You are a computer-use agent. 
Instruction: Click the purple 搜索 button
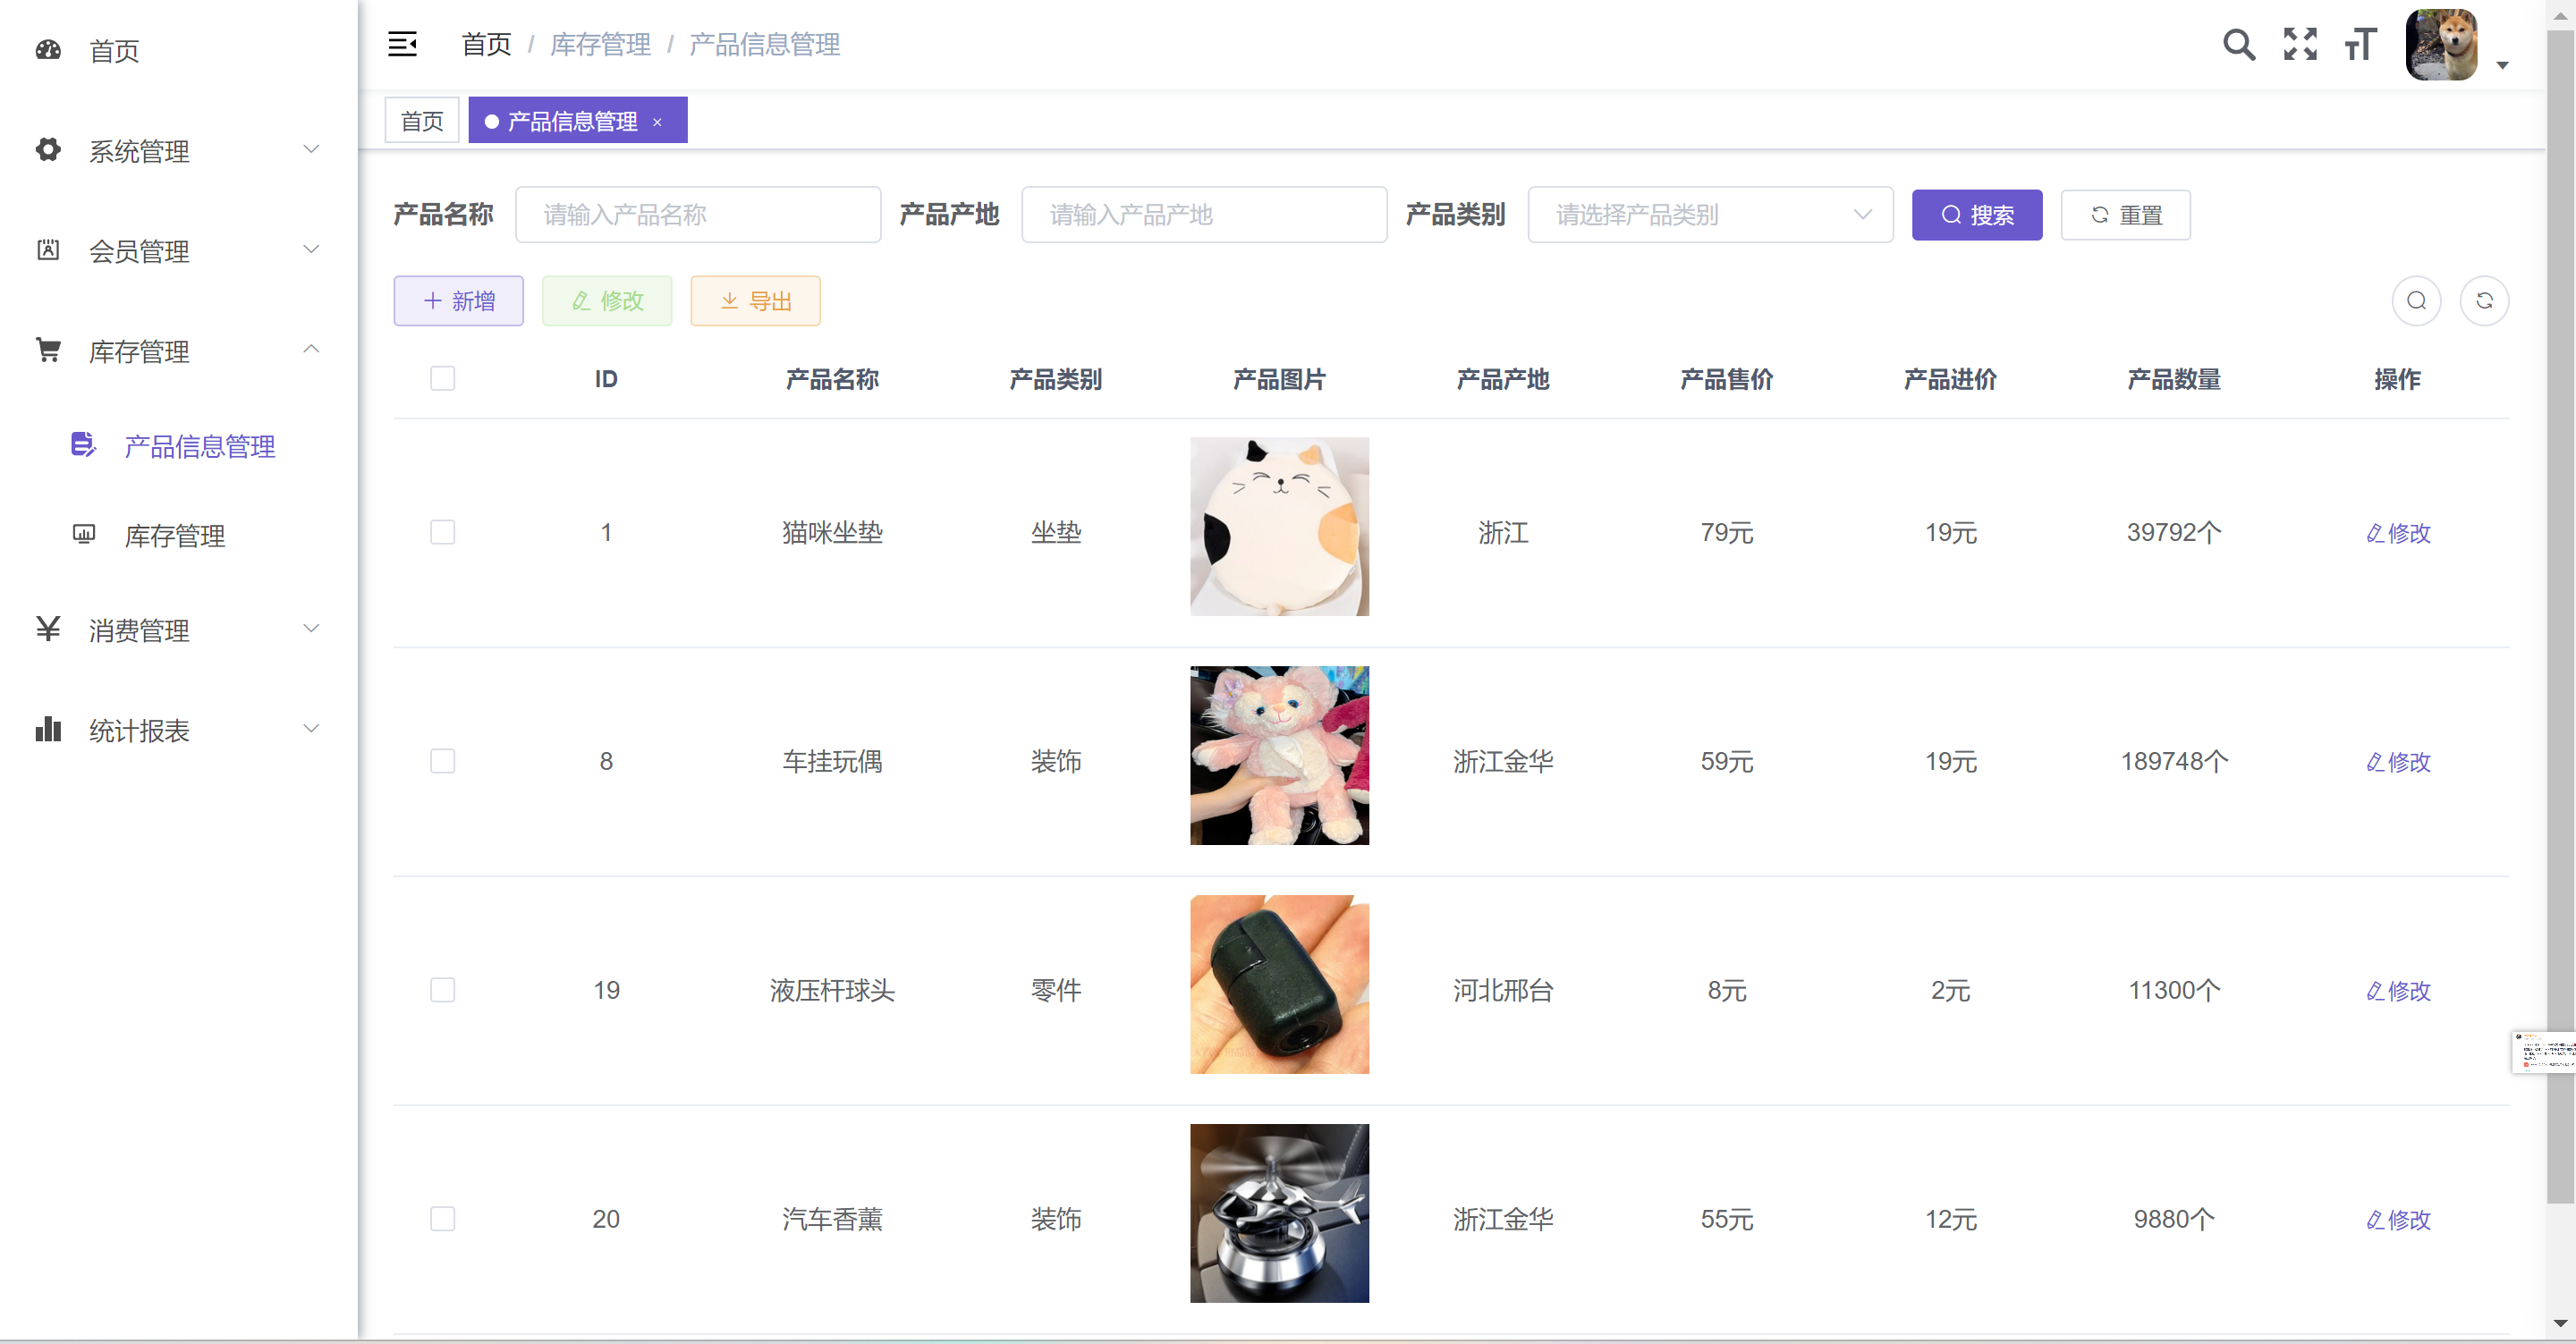coord(1976,215)
